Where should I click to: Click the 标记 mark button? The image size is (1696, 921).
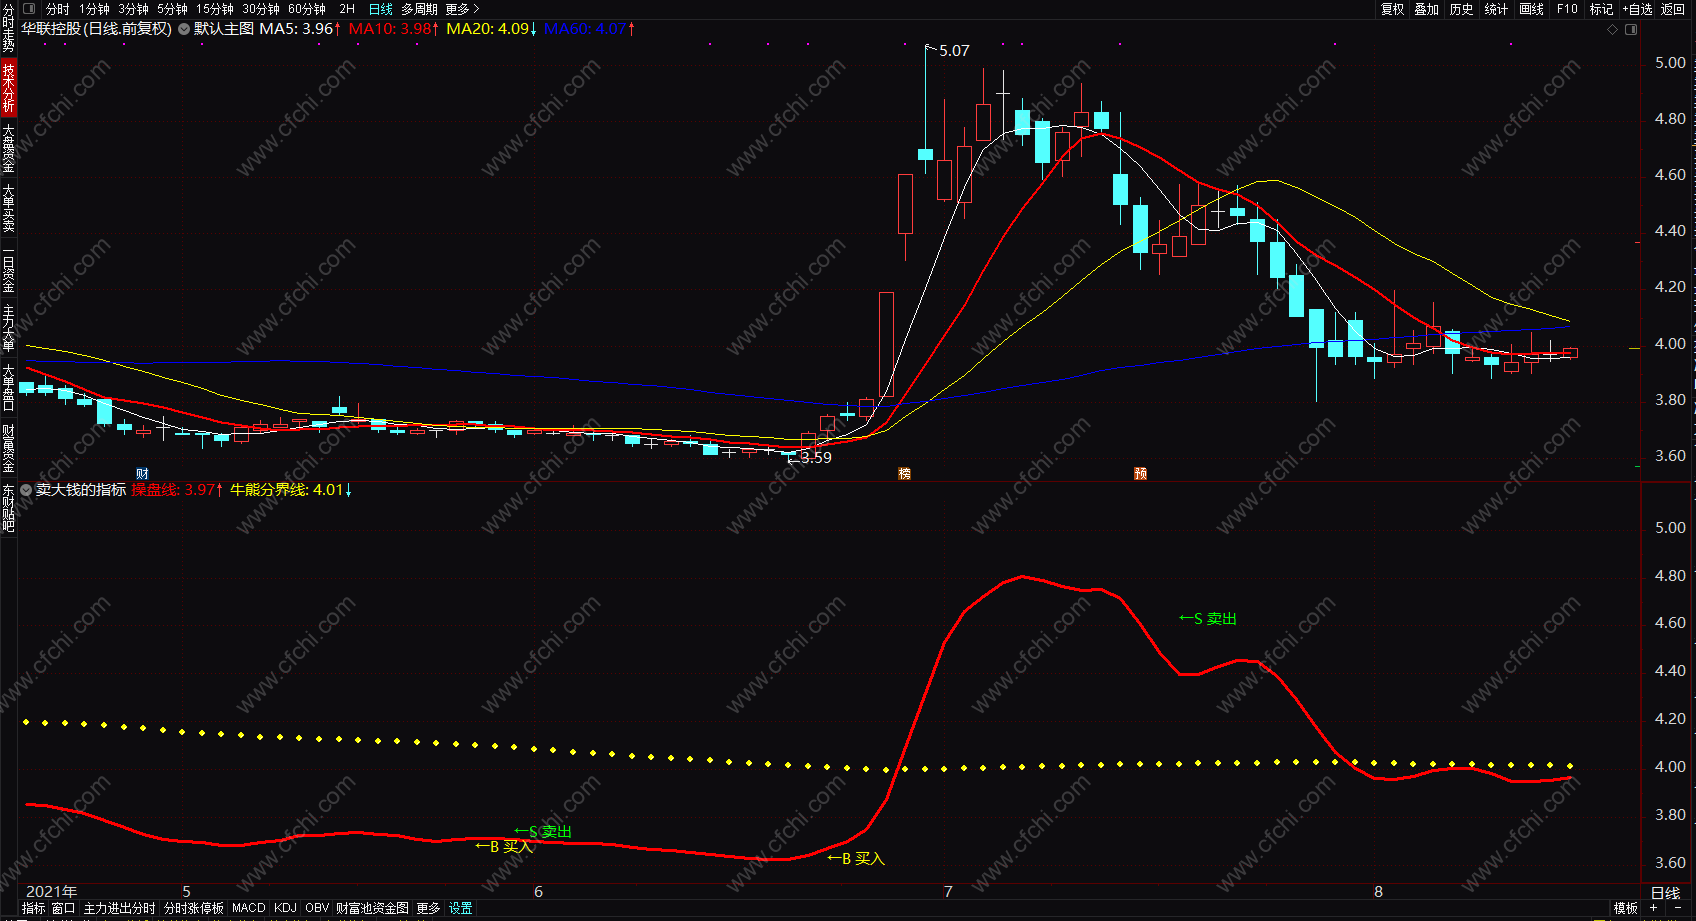1602,9
